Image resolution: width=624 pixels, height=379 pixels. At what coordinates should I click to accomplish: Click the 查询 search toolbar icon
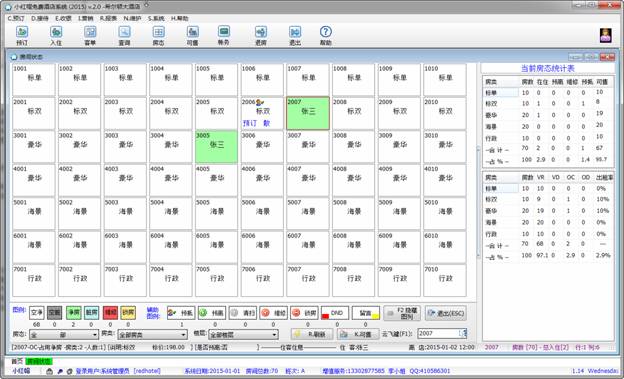click(x=125, y=32)
